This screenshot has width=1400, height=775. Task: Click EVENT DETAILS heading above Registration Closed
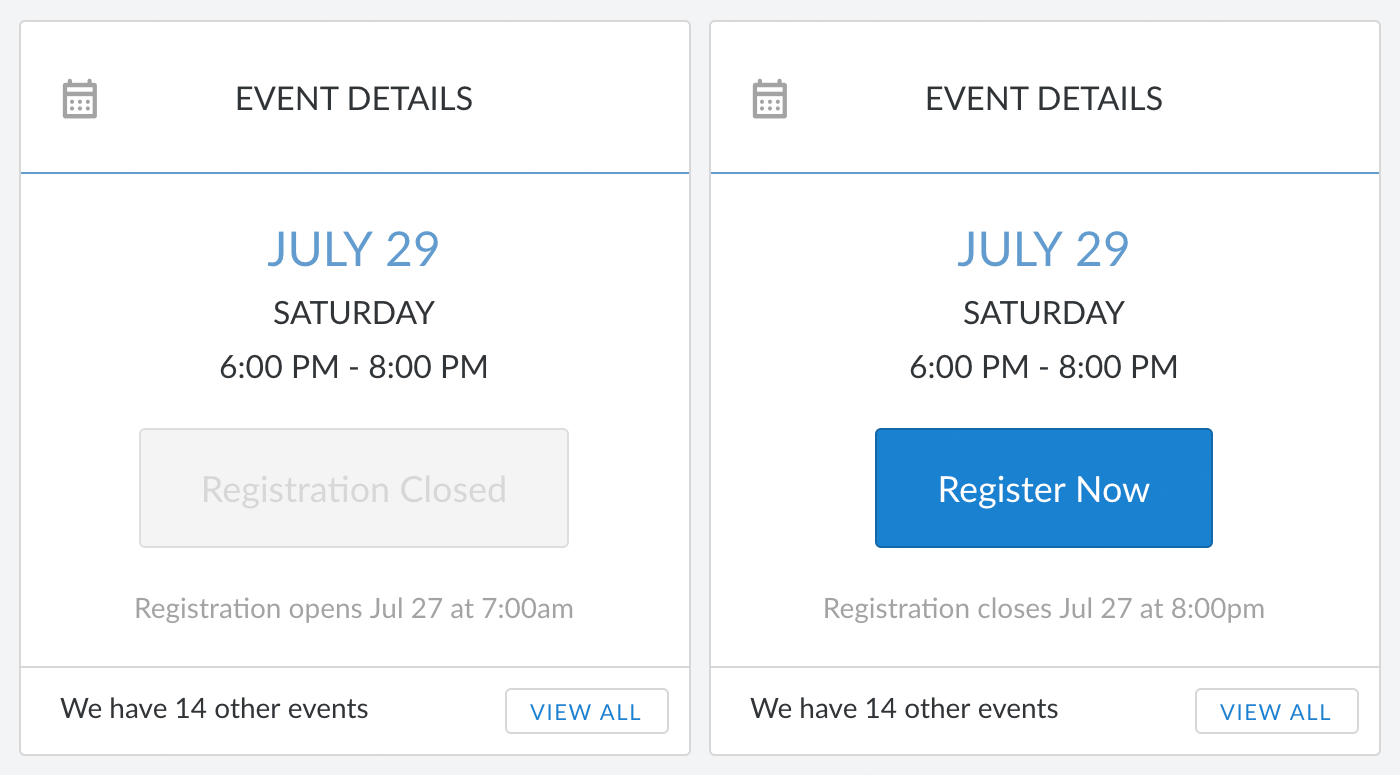[x=354, y=99]
